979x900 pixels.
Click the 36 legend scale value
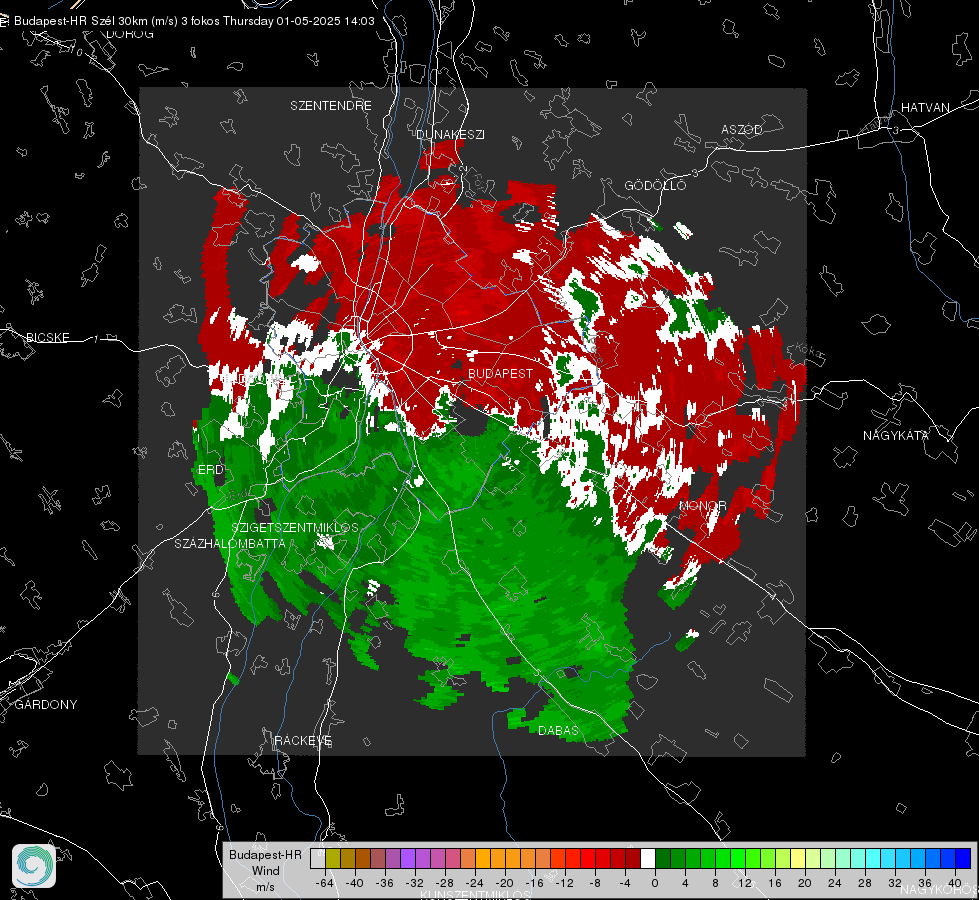pyautogui.click(x=925, y=883)
